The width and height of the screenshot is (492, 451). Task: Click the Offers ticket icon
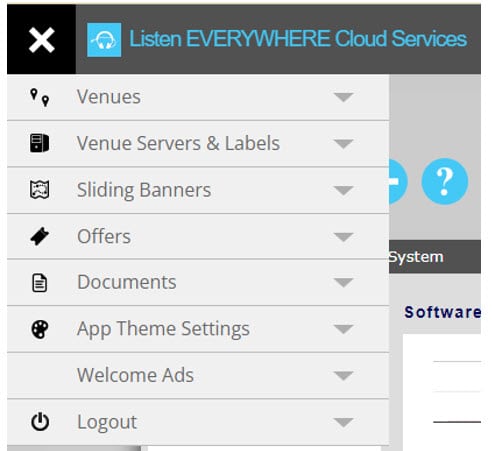(39, 236)
